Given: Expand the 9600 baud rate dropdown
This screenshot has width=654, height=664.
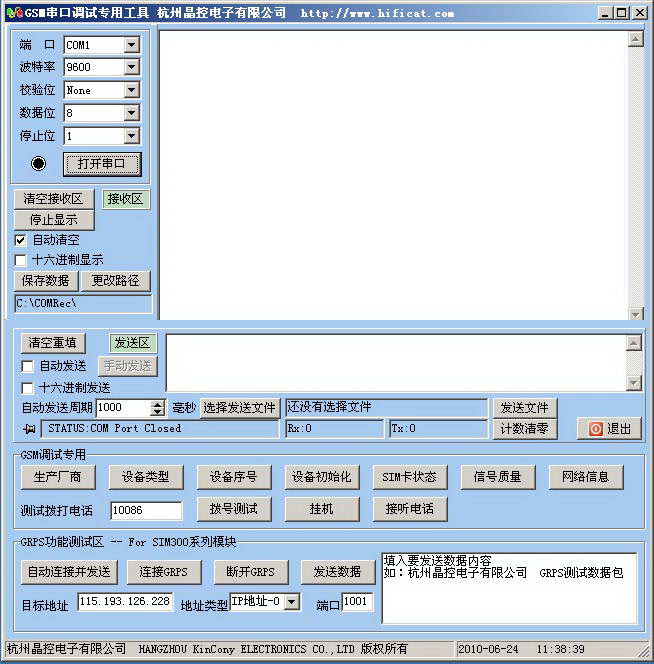Looking at the screenshot, I should point(131,68).
